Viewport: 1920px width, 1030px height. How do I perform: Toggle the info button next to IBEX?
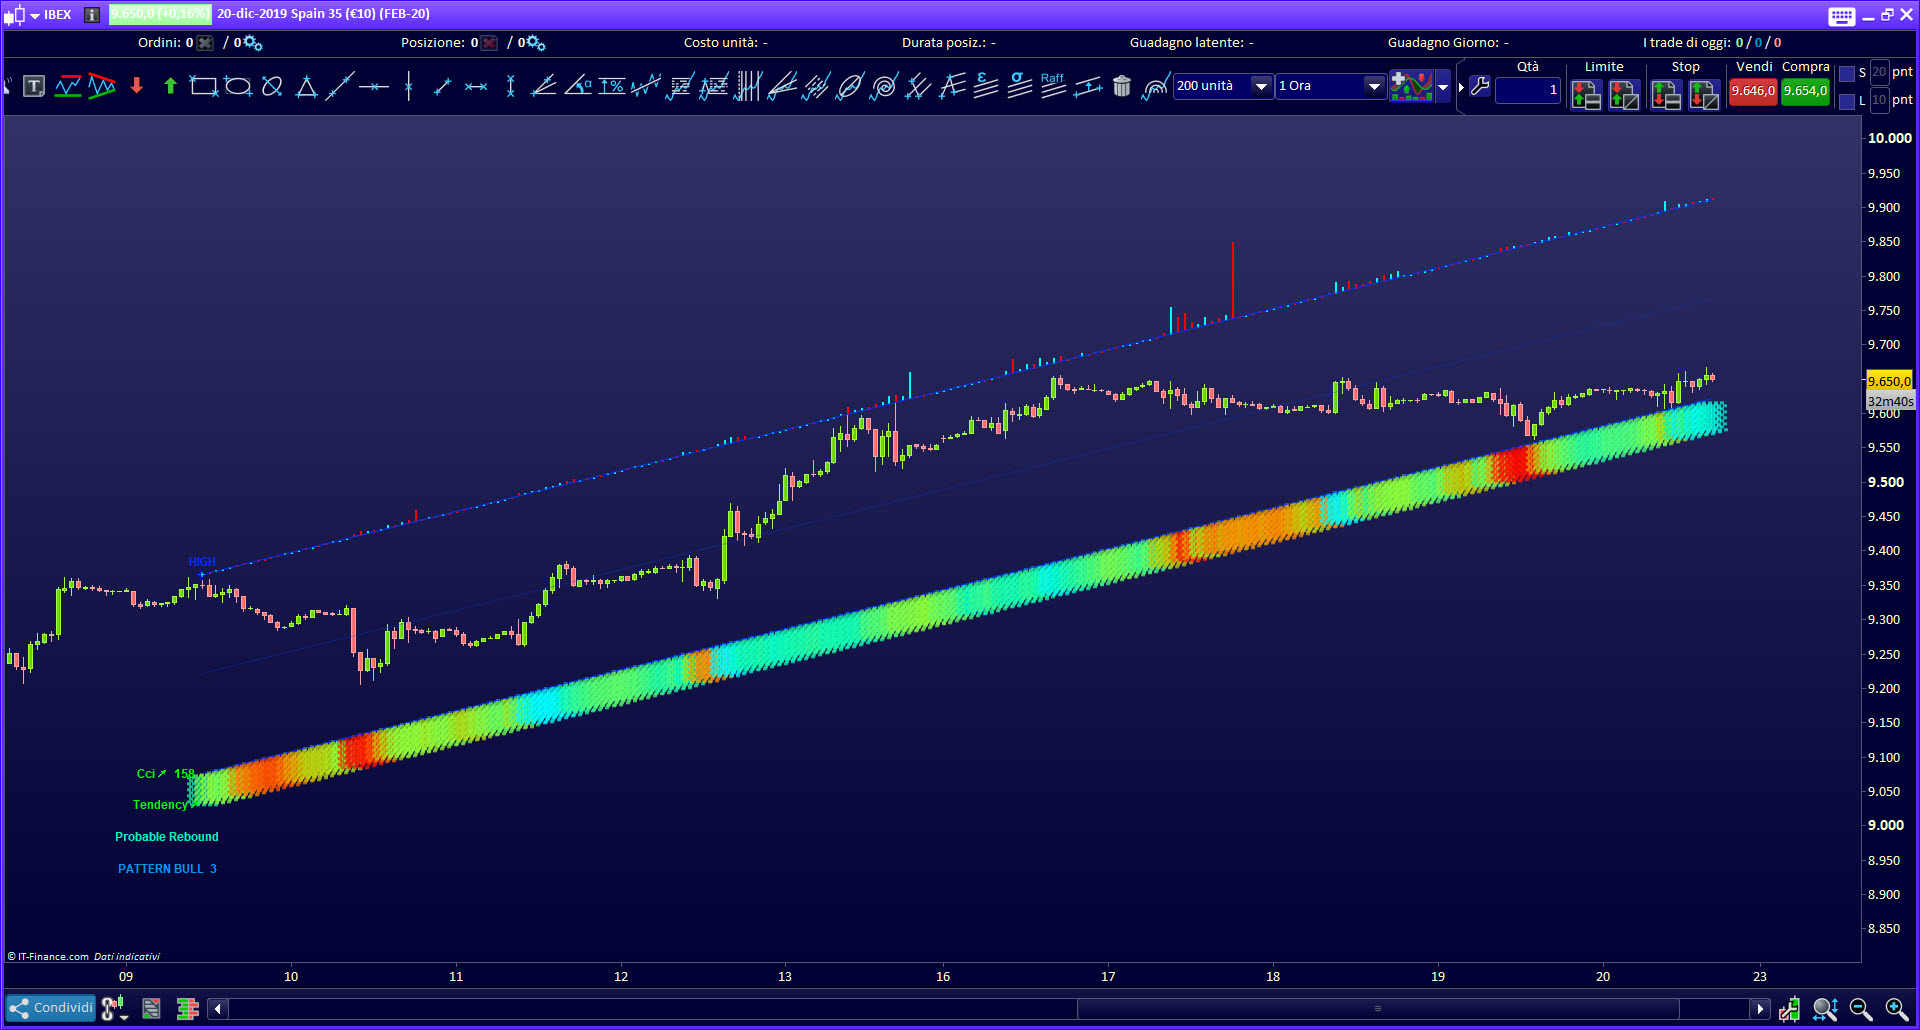92,15
